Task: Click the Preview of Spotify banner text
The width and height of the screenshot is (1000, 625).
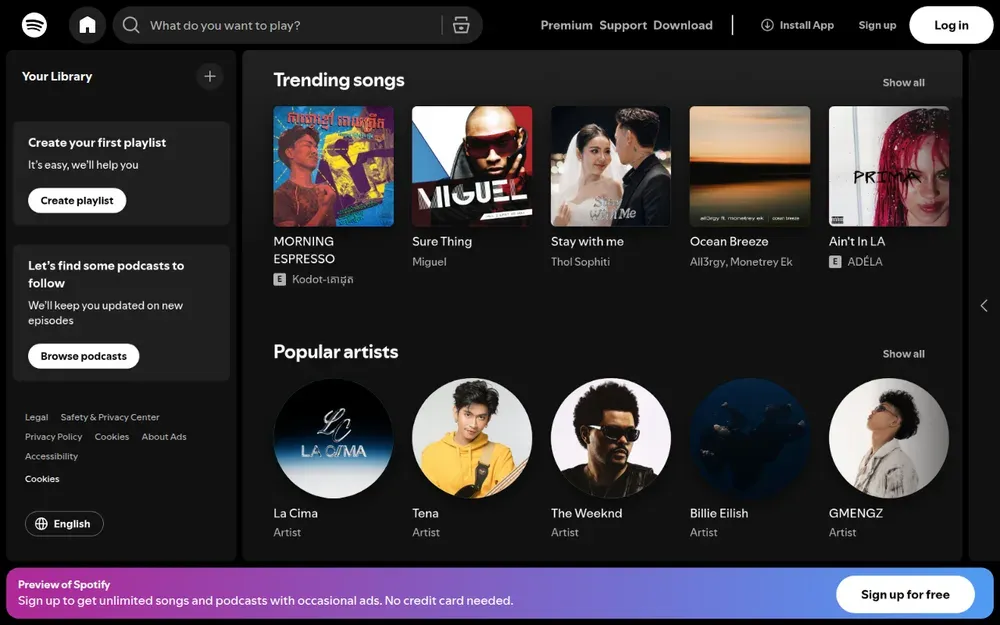Action: tap(64, 584)
